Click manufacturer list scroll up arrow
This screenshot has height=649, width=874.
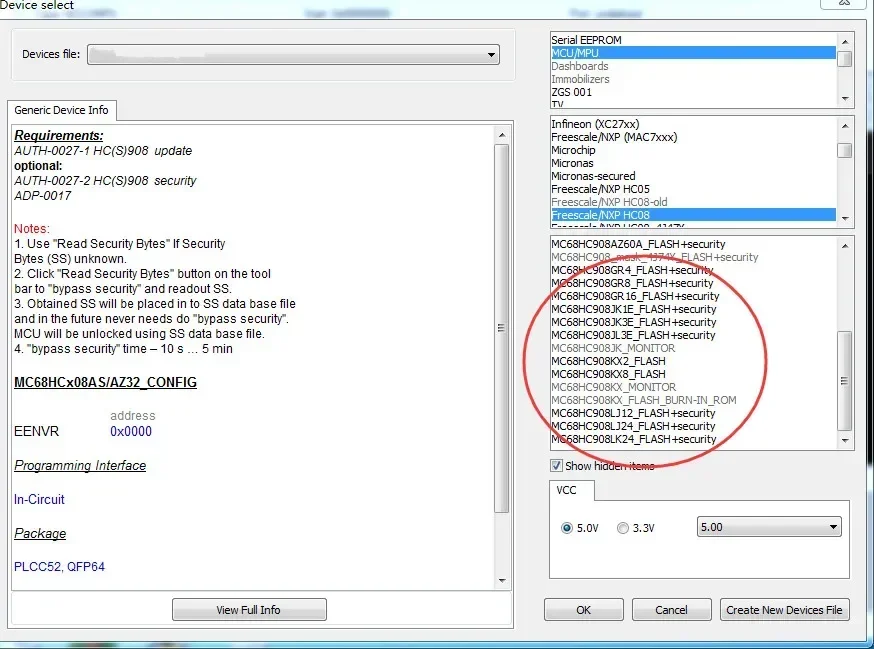[845, 126]
